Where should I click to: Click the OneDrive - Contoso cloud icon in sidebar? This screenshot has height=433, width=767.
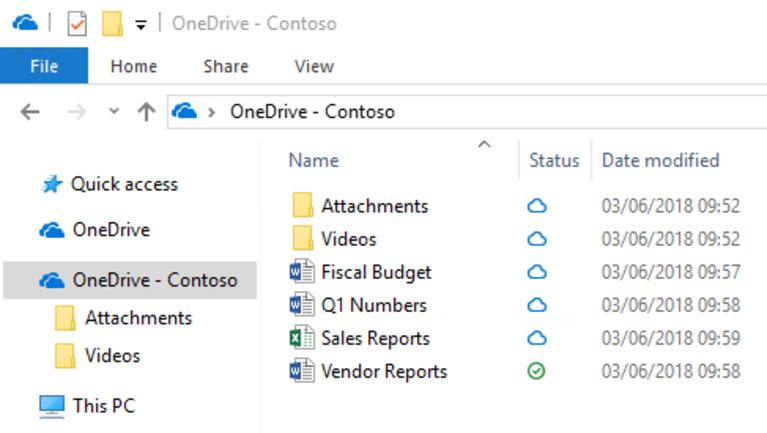click(x=52, y=280)
